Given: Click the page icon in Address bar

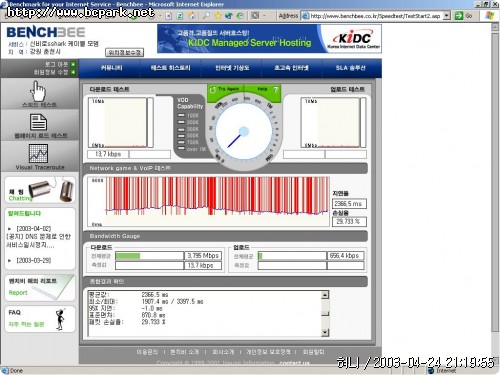Looking at the screenshot, I should pyautogui.click(x=305, y=16).
